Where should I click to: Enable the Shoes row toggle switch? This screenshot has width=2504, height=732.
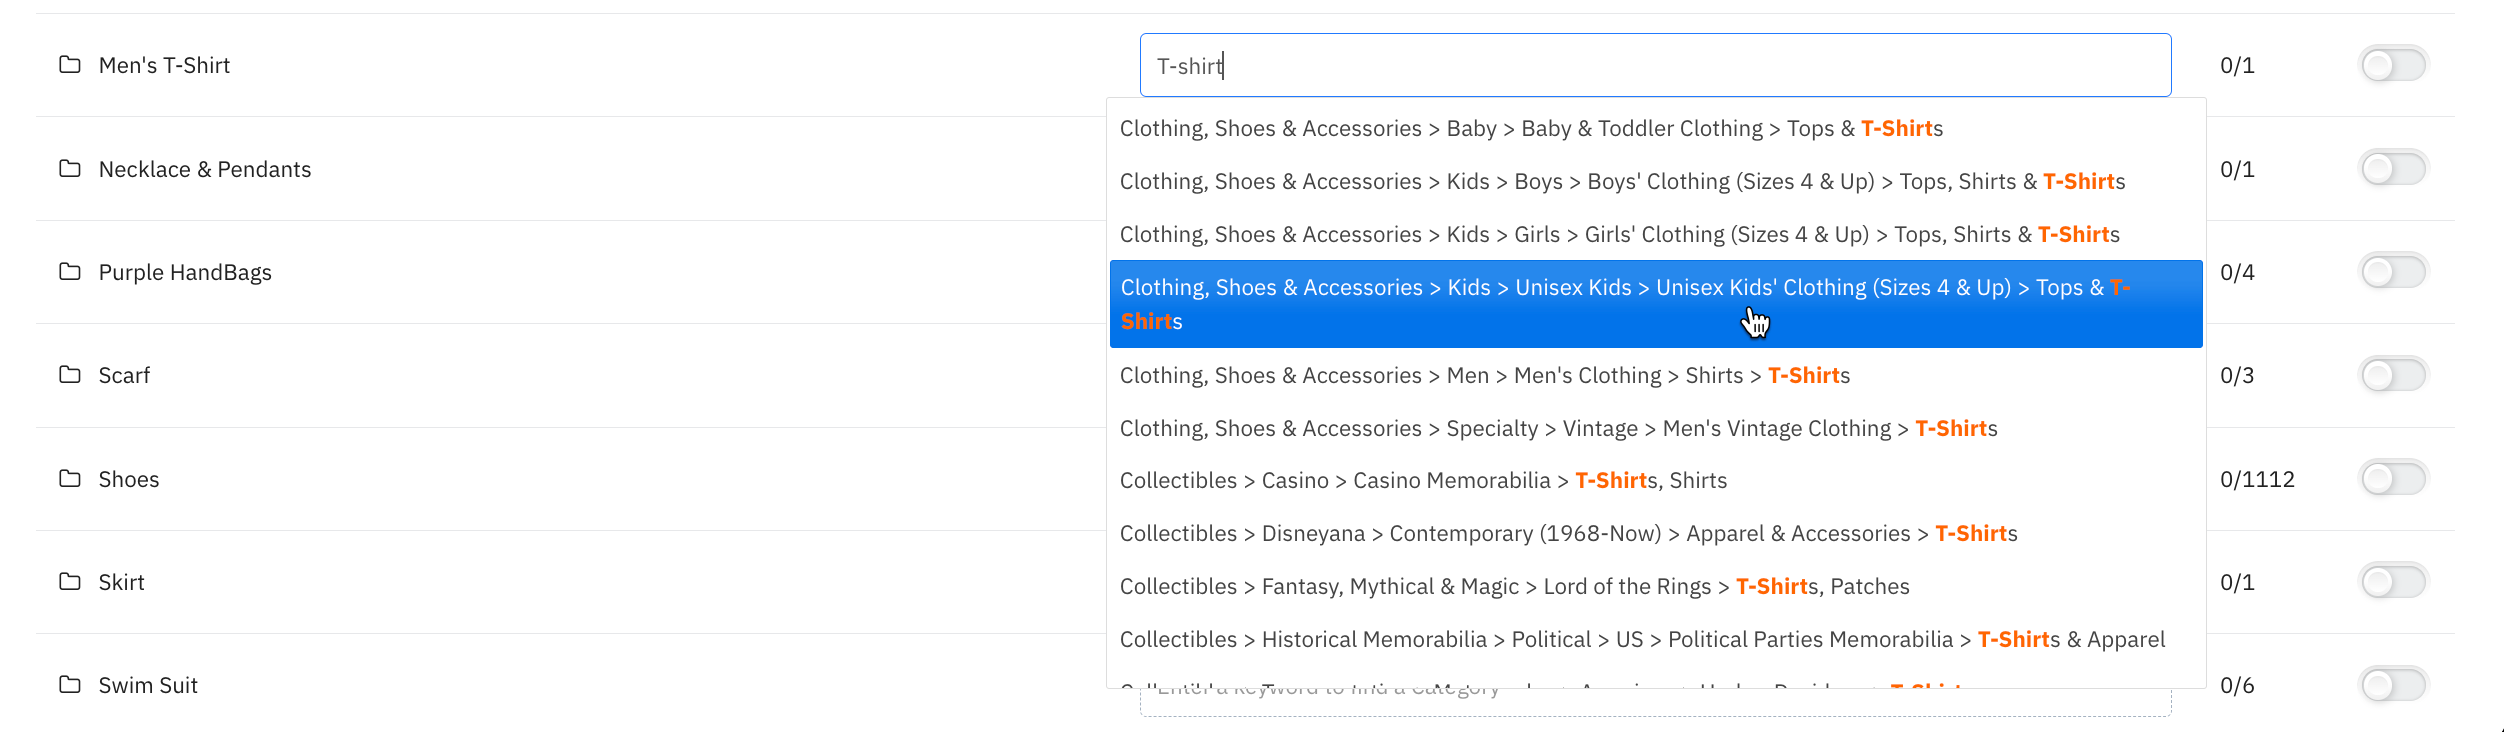point(2393,478)
